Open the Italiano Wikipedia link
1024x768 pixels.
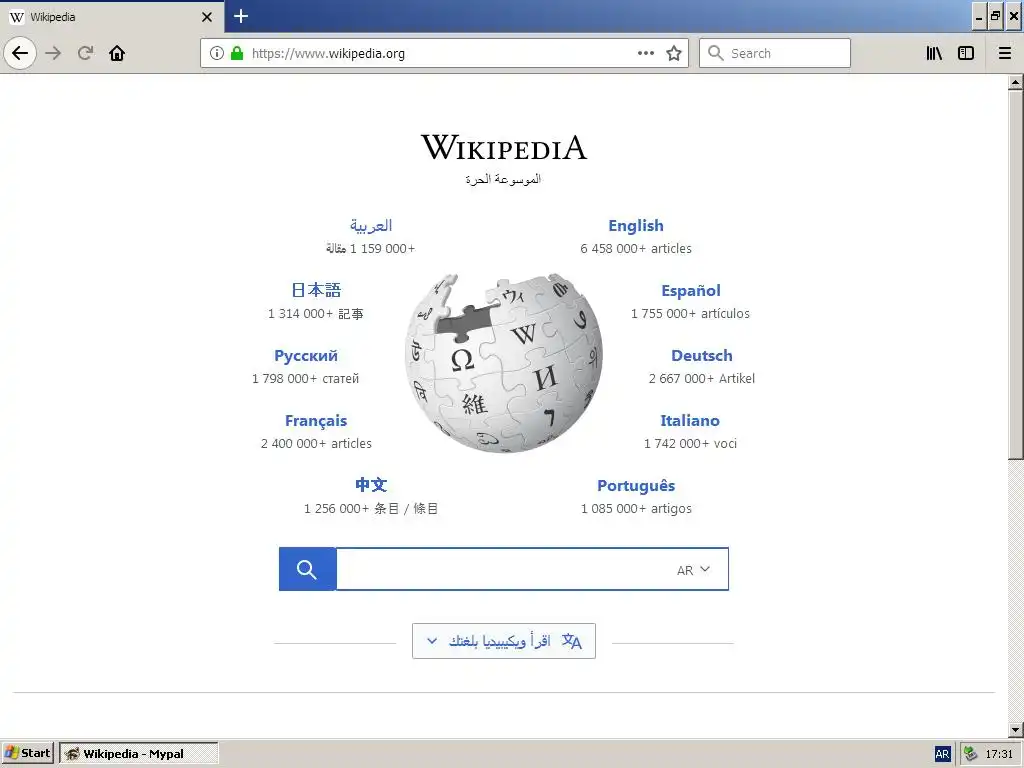click(690, 421)
